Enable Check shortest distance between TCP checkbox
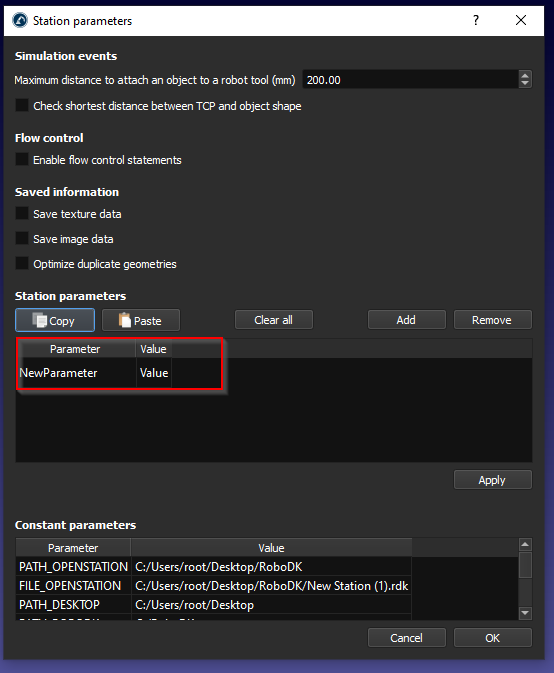Screen dimensions: 554x673 pyautogui.click(x=22, y=106)
